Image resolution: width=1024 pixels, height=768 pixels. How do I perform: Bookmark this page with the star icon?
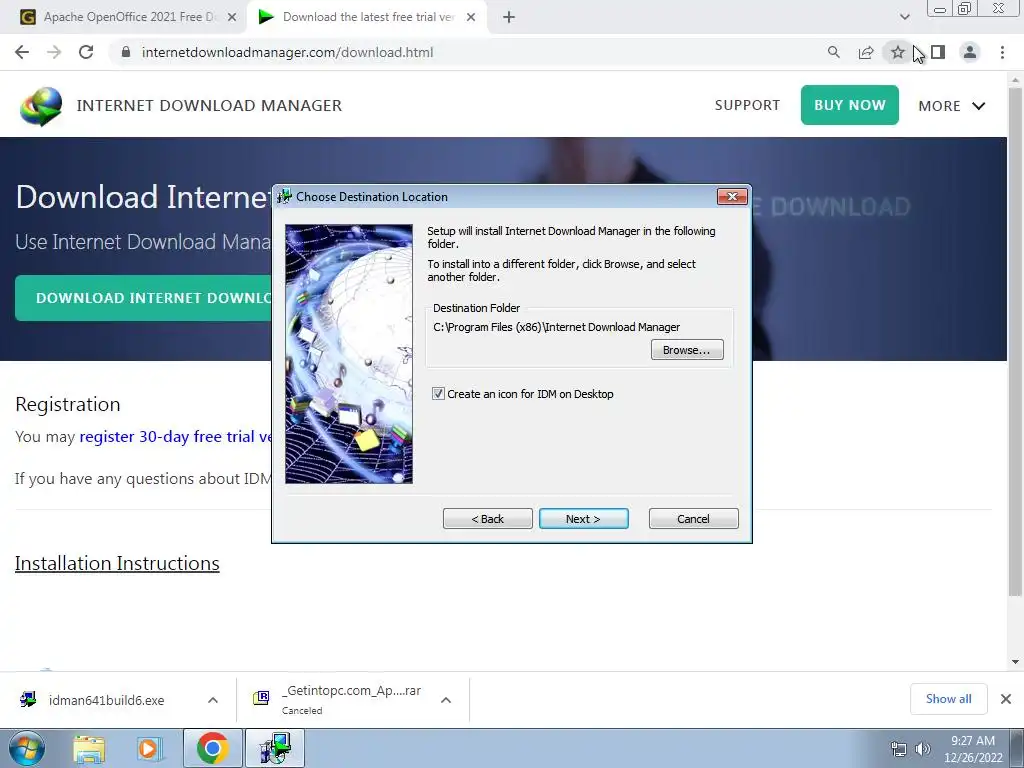click(x=898, y=52)
